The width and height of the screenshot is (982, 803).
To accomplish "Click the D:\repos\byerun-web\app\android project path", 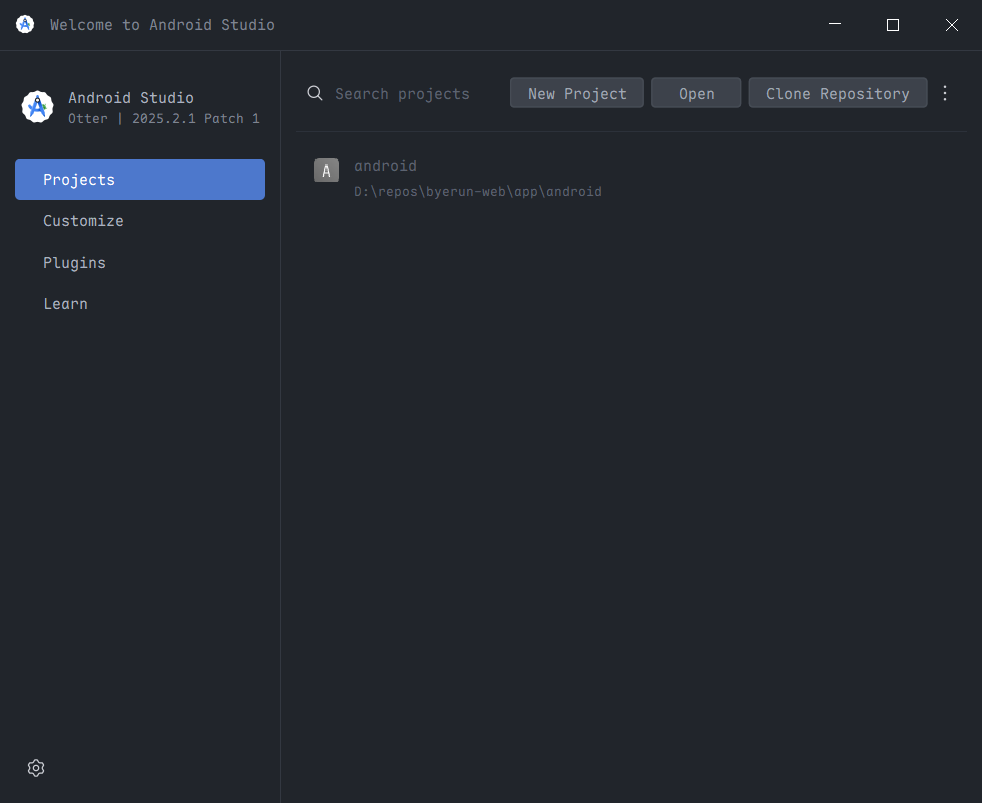I will [478, 191].
